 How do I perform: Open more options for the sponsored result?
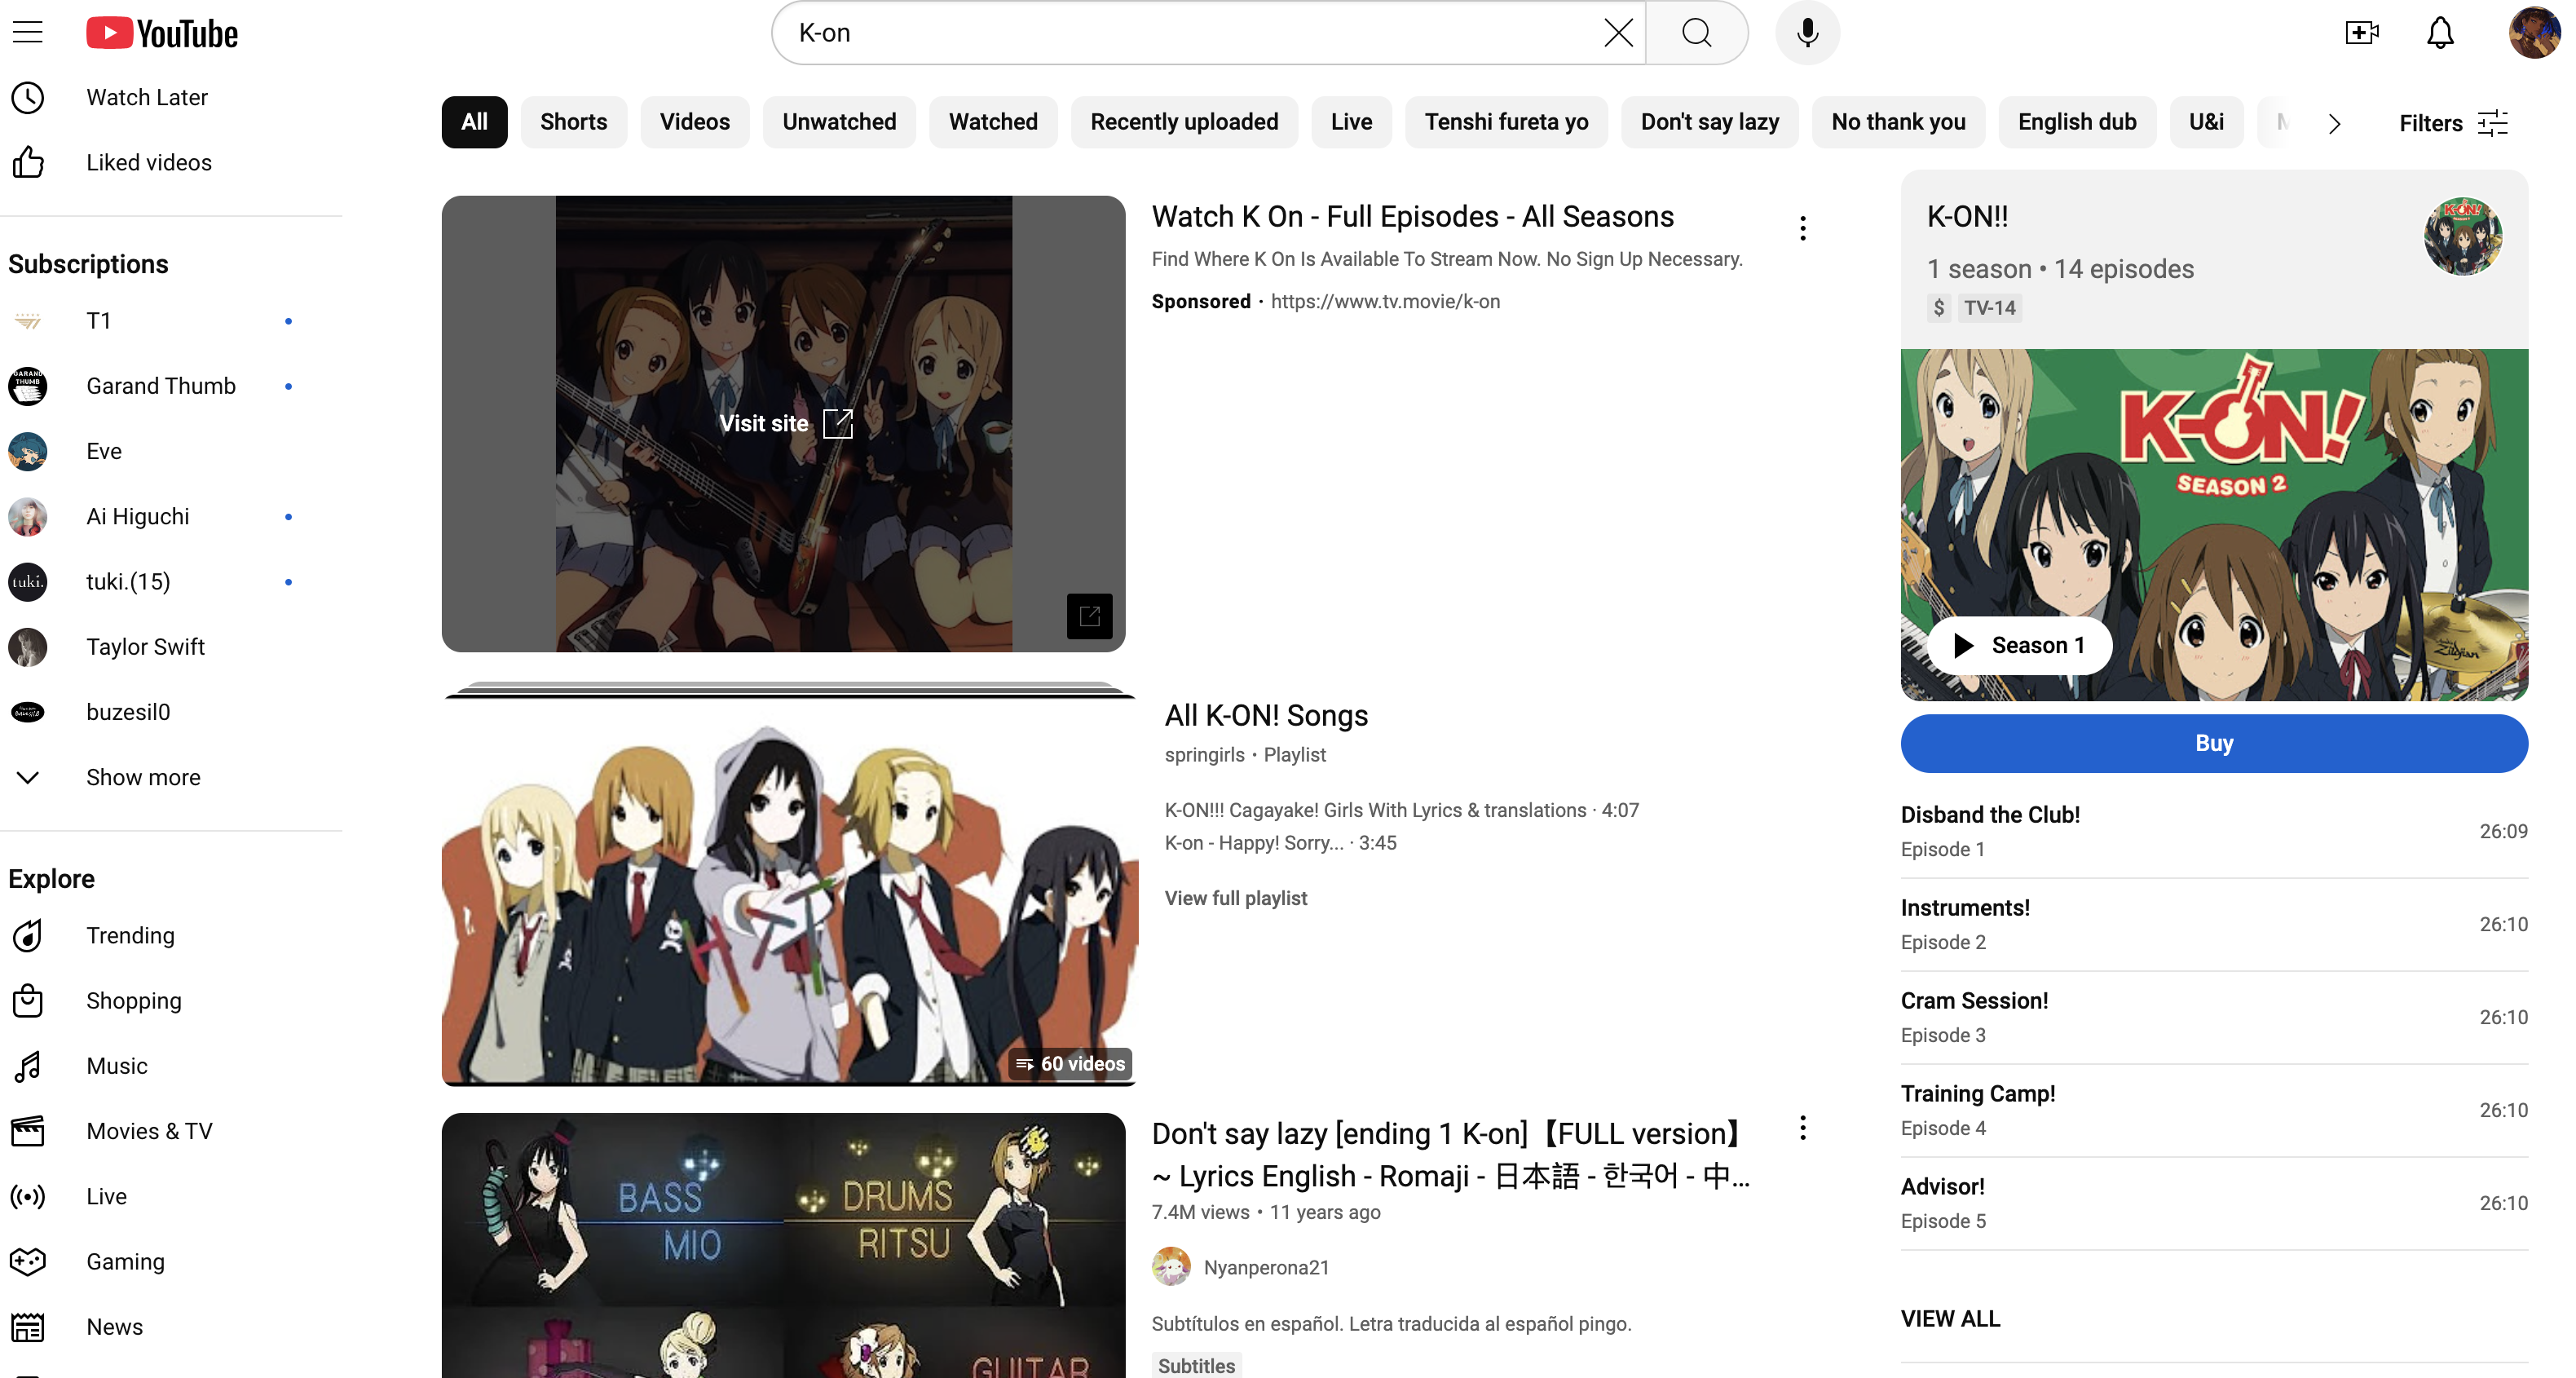click(x=1803, y=229)
